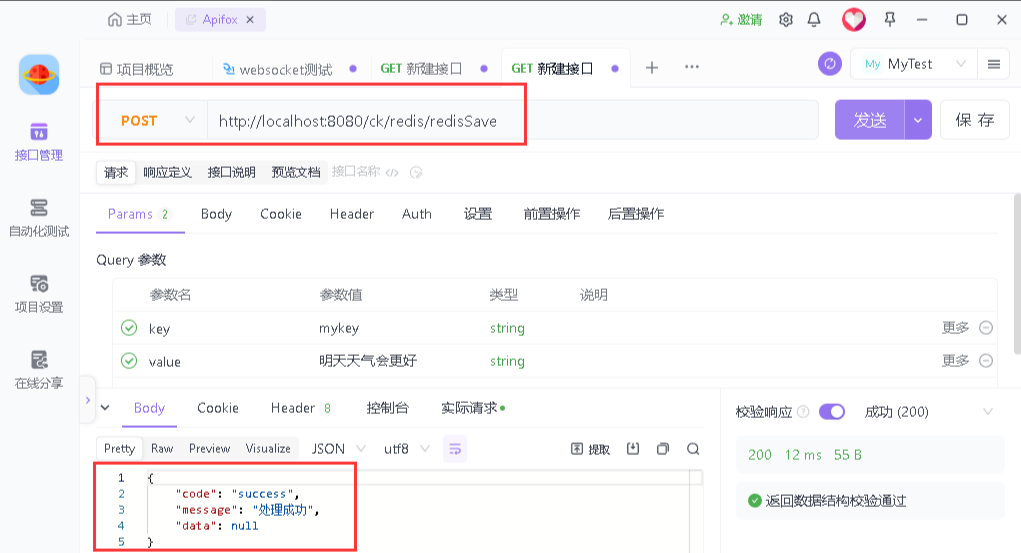1021x553 pixels.
Task: Click the 明天天气会更好 parameter value
Action: 368,361
